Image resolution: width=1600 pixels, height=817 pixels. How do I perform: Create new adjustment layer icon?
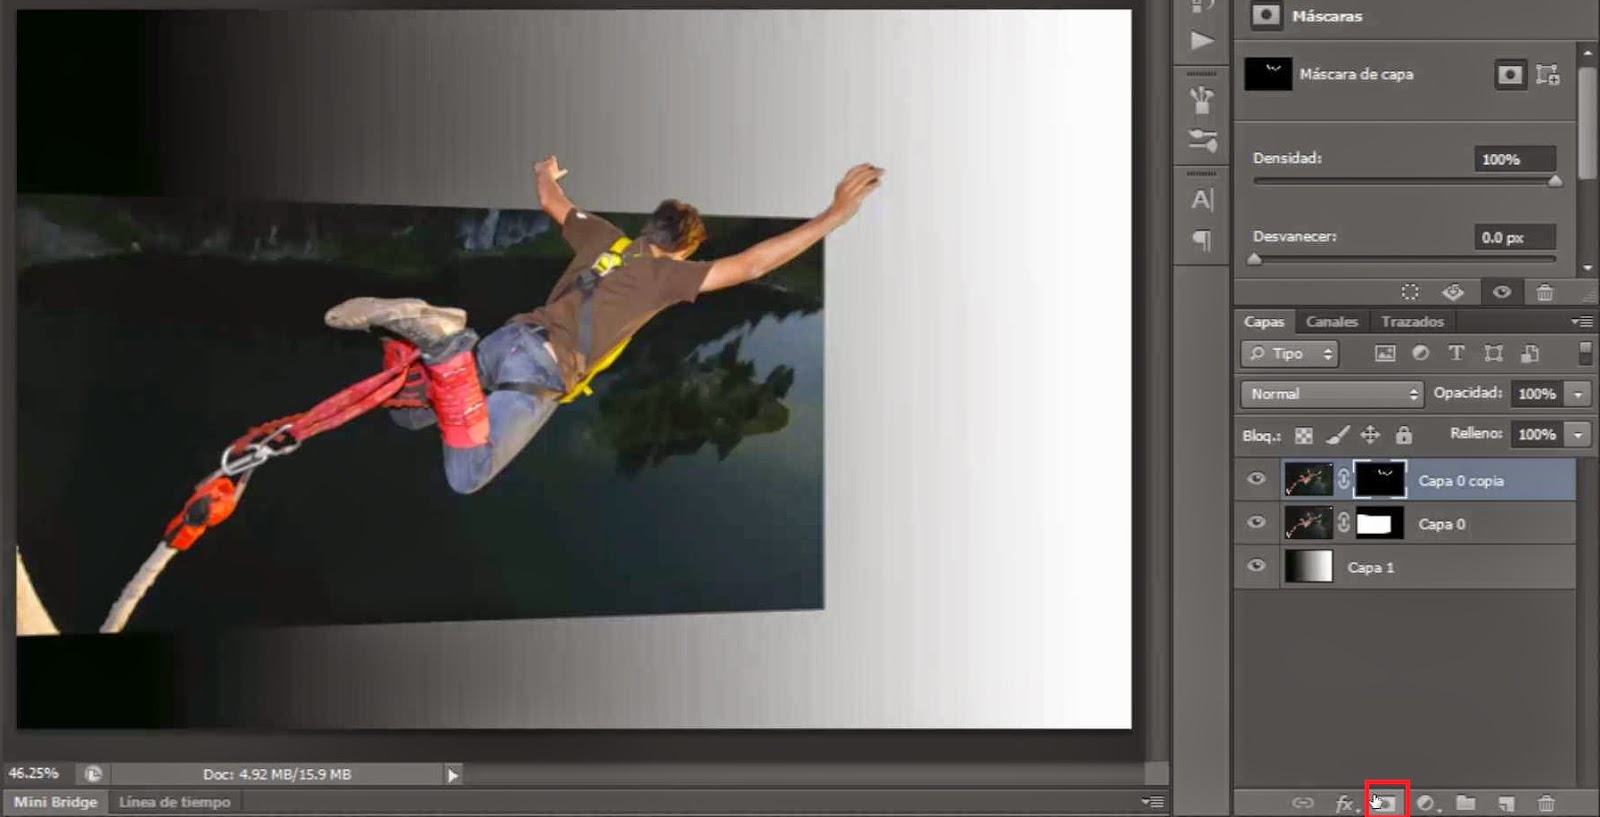[x=1426, y=803]
